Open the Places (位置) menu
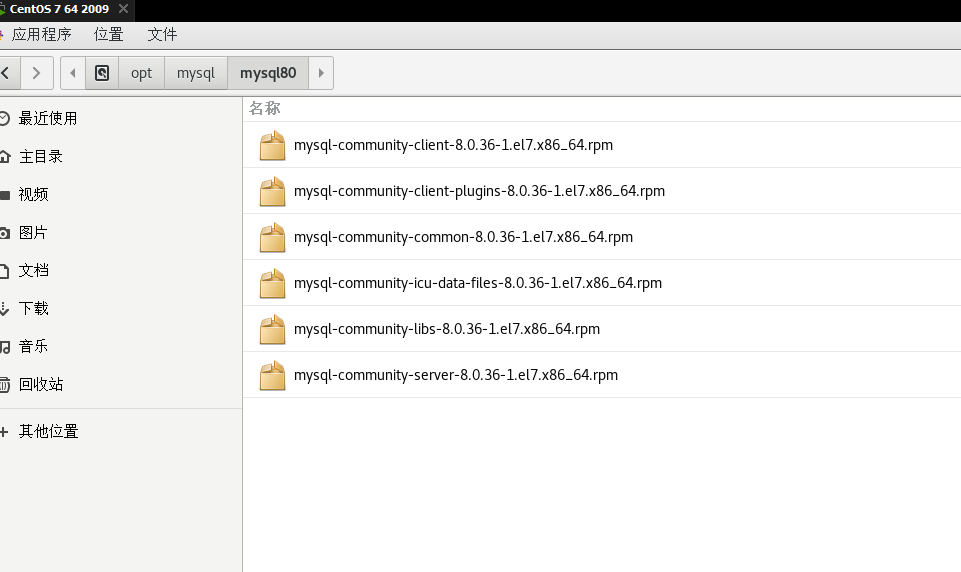This screenshot has height=572, width=961. (x=108, y=34)
